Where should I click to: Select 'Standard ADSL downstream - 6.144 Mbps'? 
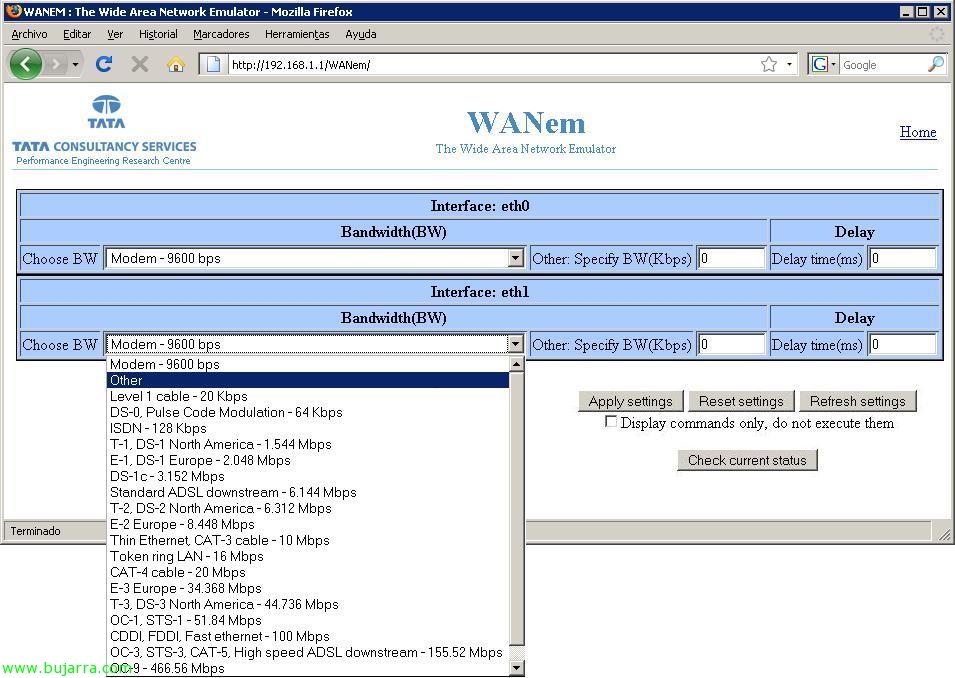pos(308,492)
